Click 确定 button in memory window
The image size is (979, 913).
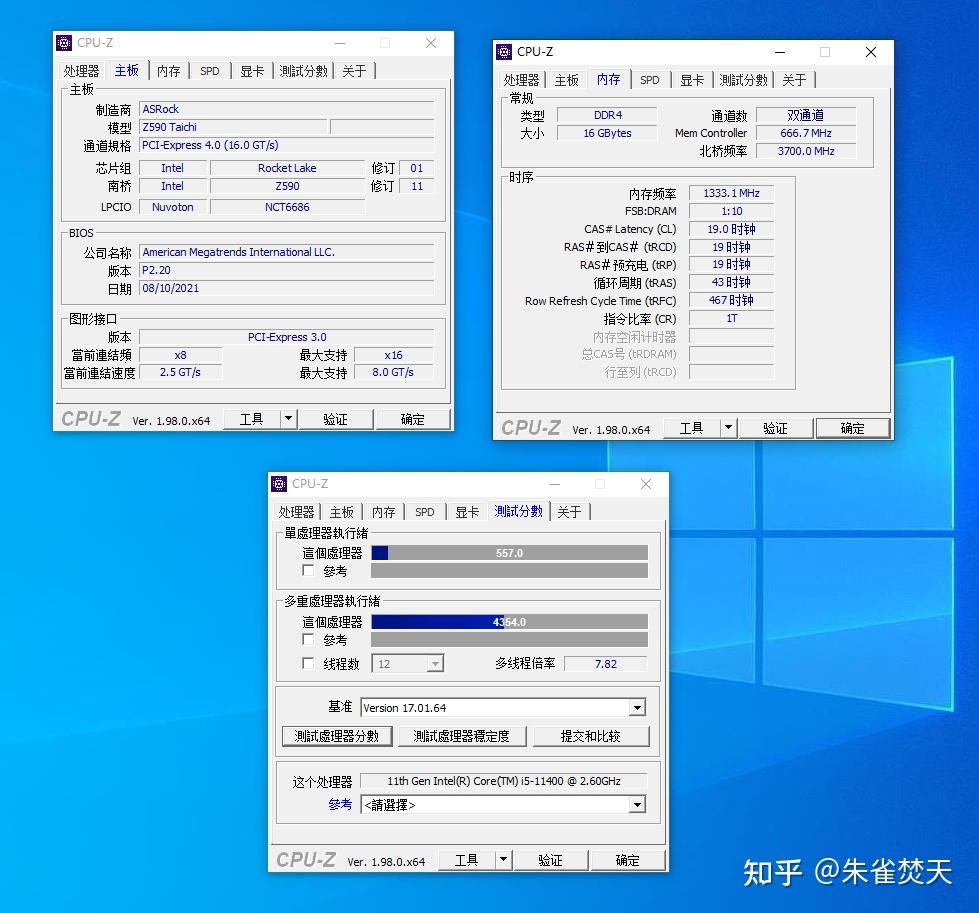click(852, 428)
